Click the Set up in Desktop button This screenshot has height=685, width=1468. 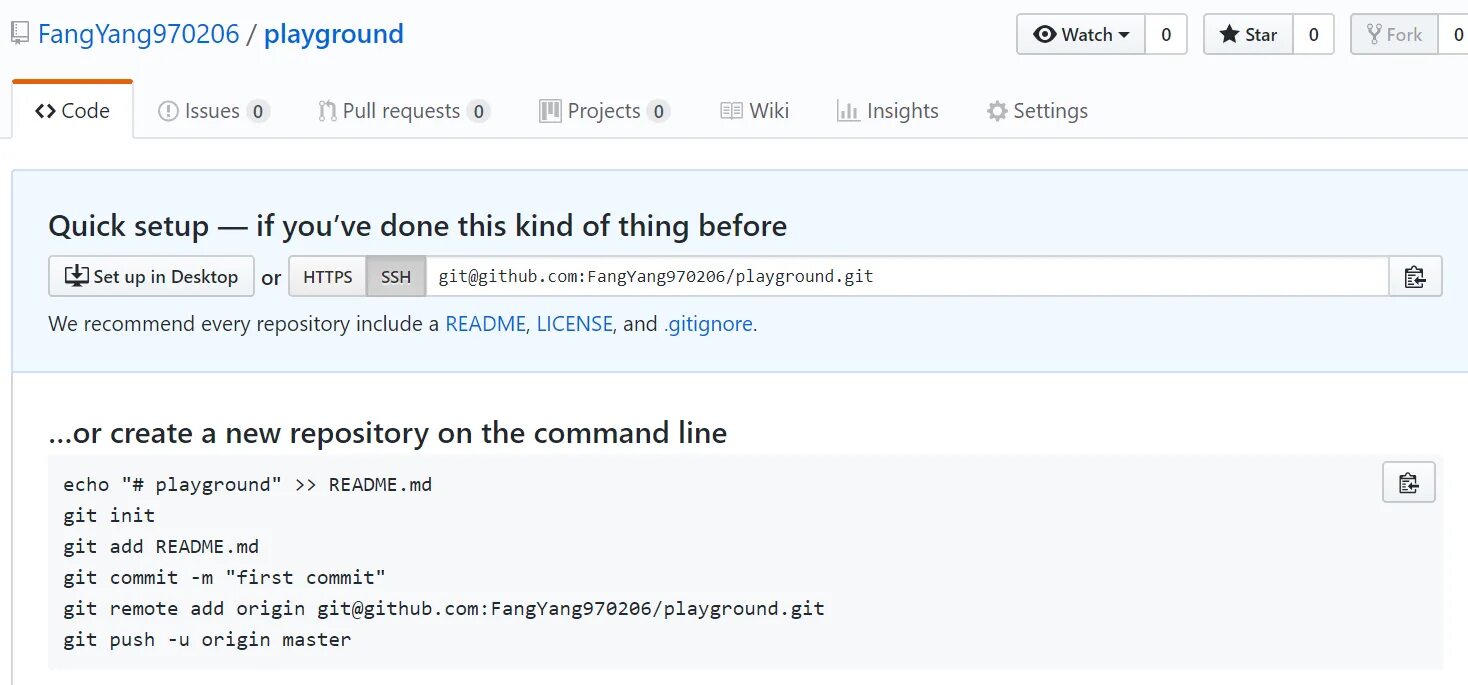click(x=151, y=277)
